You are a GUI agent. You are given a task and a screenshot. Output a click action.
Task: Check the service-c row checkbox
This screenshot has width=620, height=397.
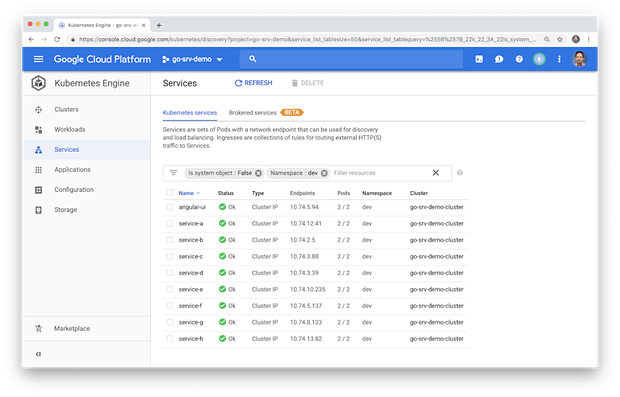(x=170, y=257)
